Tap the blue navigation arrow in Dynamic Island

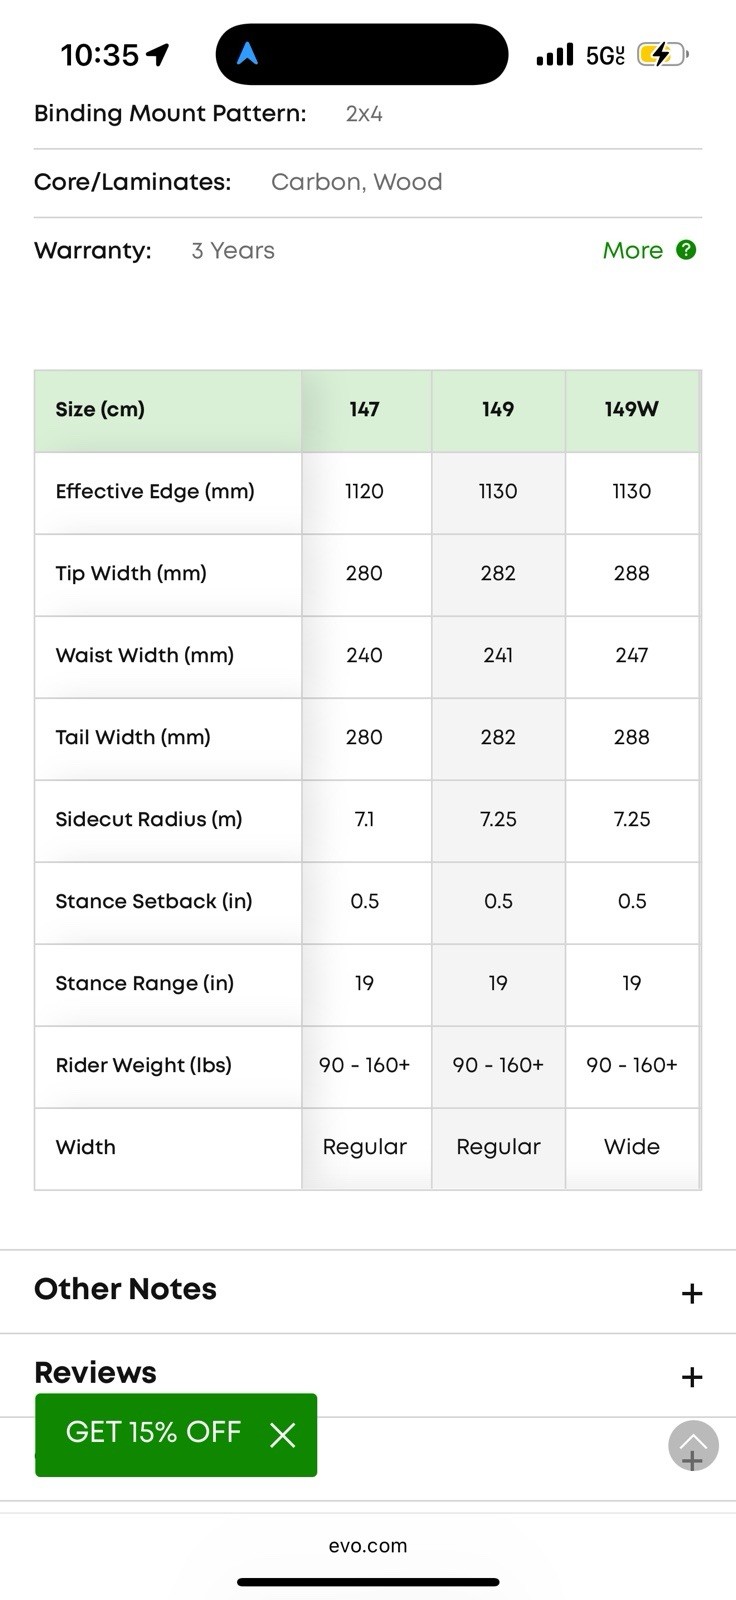click(247, 54)
